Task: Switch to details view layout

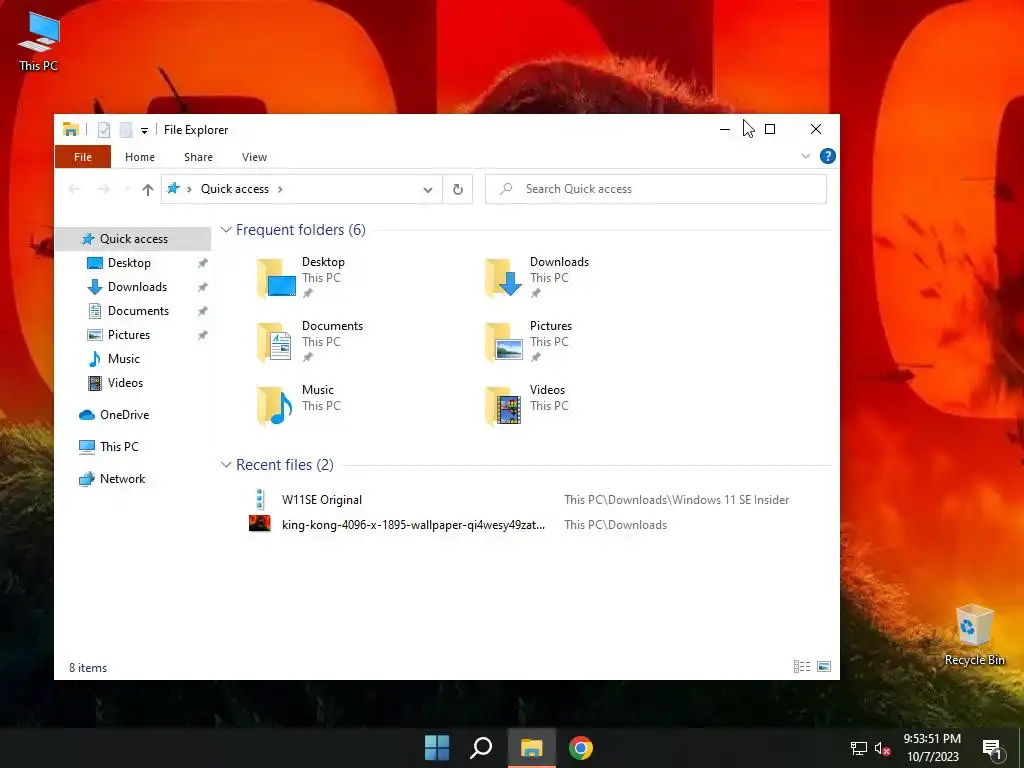Action: point(802,667)
